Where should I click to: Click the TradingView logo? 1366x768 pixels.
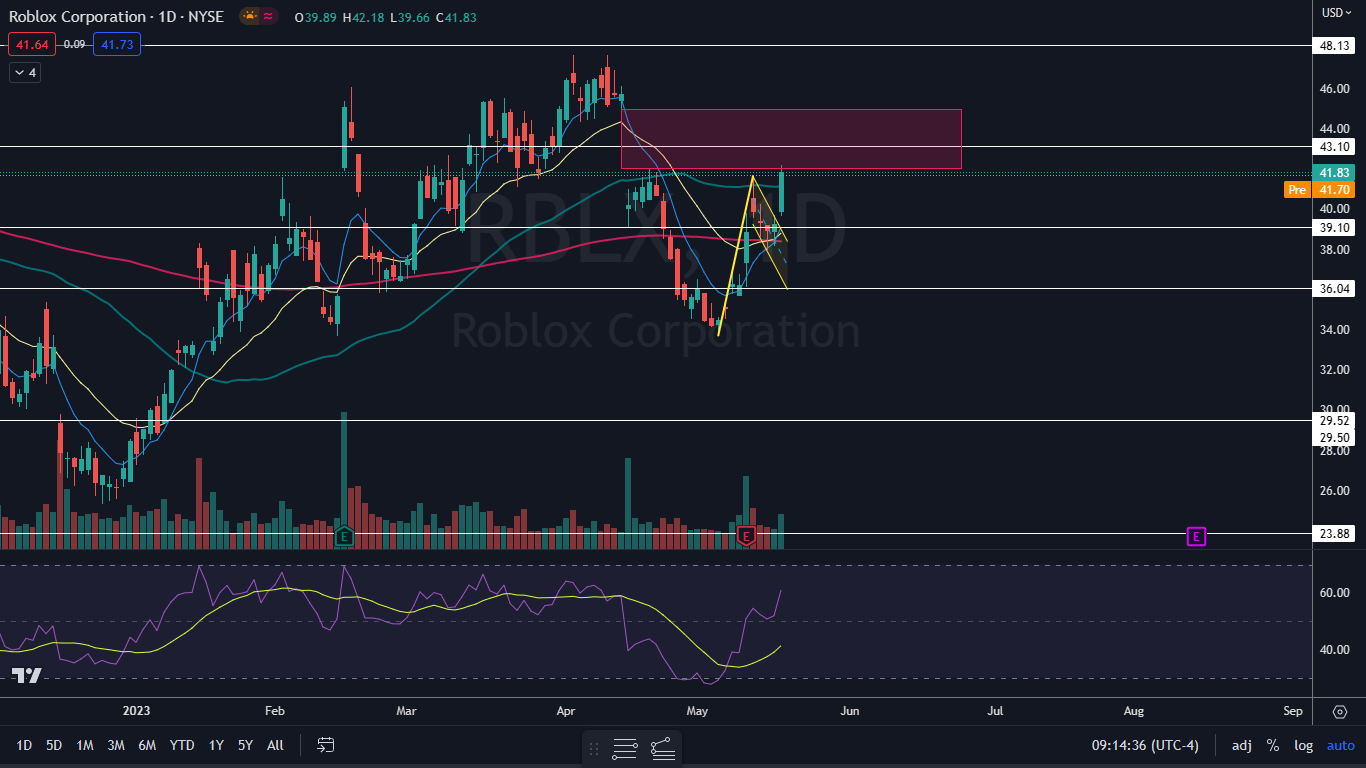27,676
